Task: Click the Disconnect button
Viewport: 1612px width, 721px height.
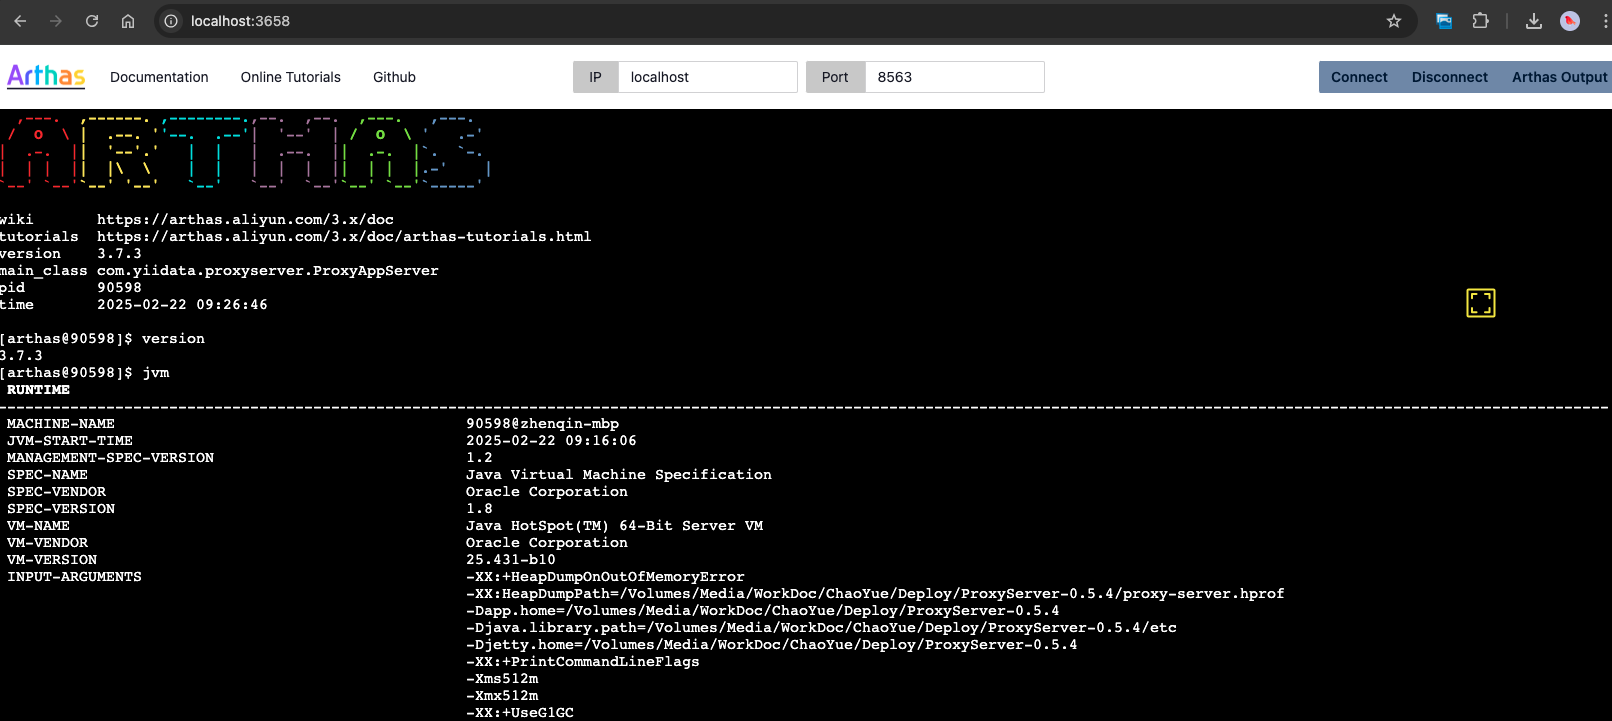Action: (x=1449, y=77)
